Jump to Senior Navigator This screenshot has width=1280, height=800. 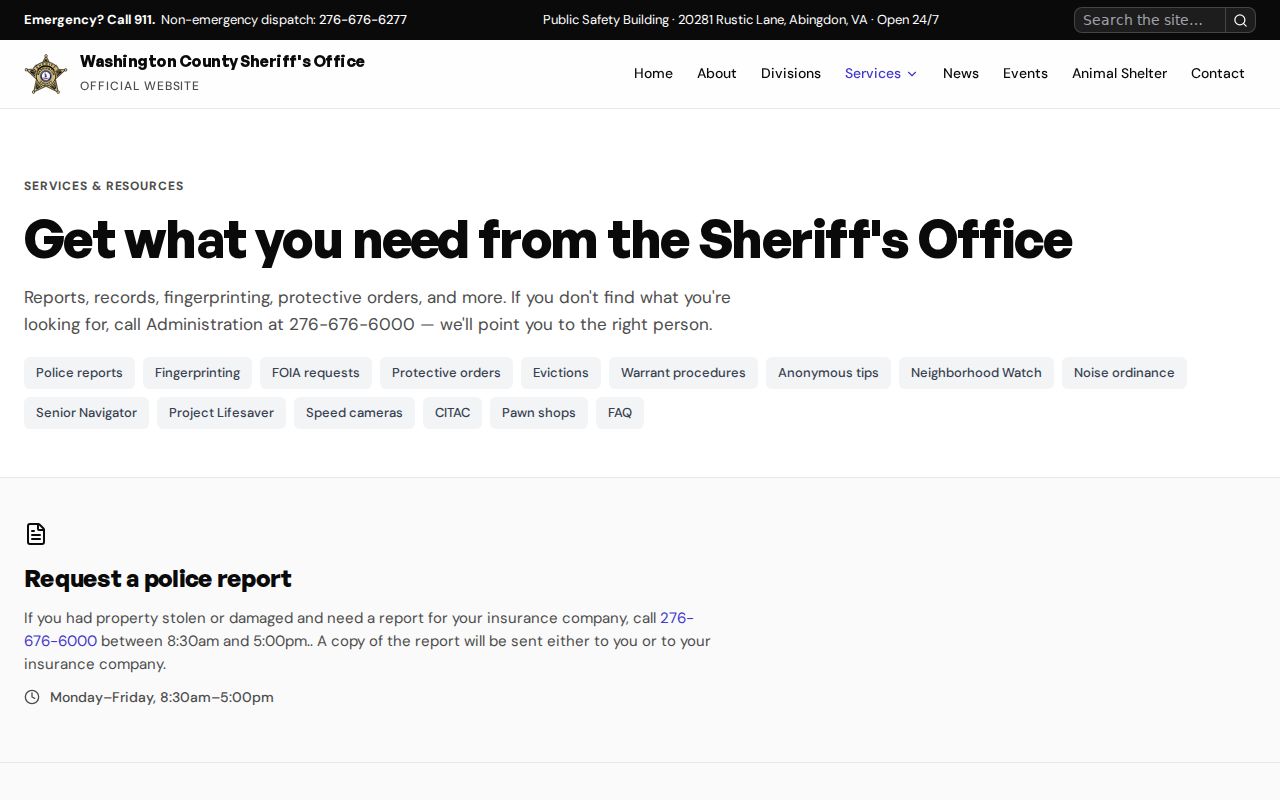[86, 413]
